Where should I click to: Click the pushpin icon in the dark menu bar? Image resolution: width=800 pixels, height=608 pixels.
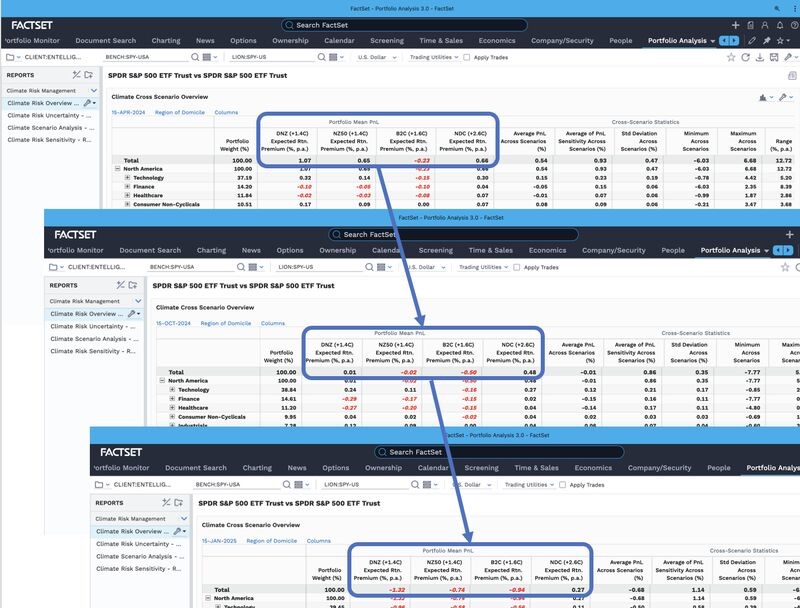coord(766,40)
